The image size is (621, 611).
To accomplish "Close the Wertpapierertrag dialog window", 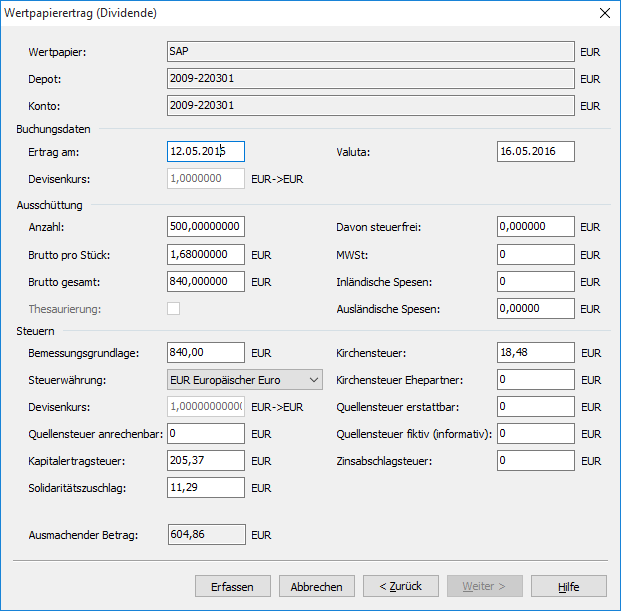I will click(603, 13).
